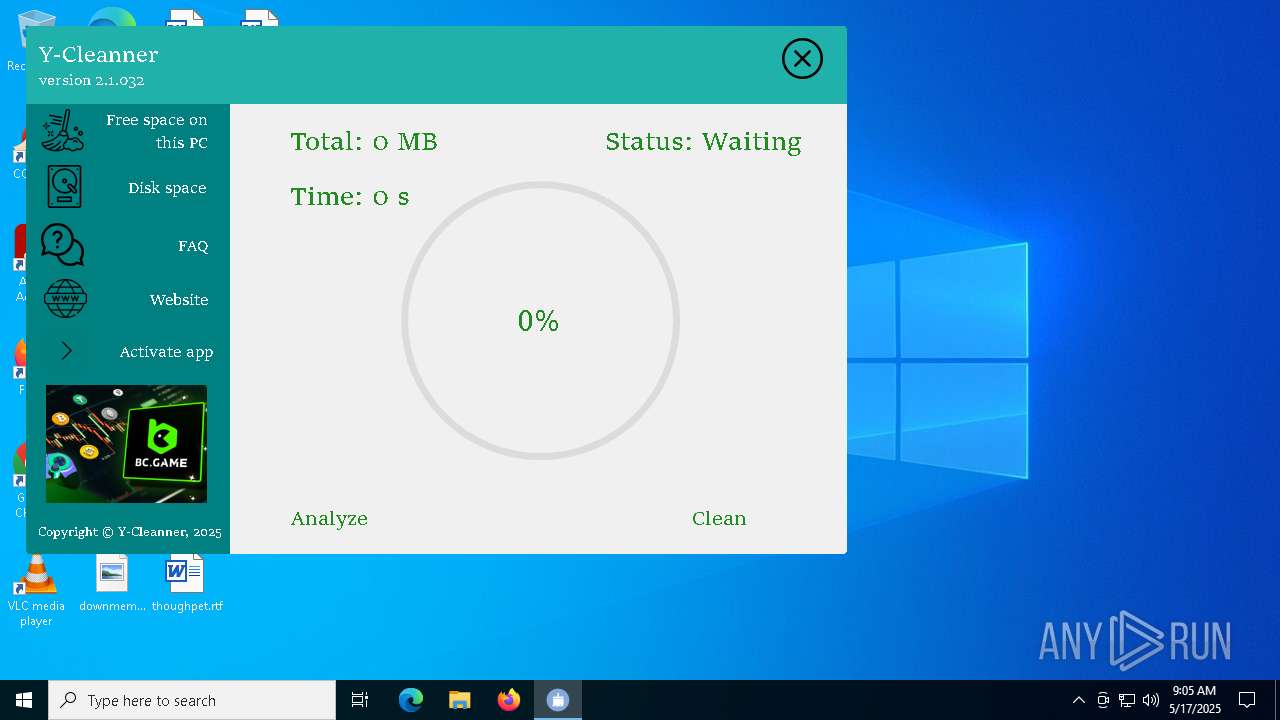The height and width of the screenshot is (720, 1280).
Task: Click the WWW globe icon
Action: [66, 299]
